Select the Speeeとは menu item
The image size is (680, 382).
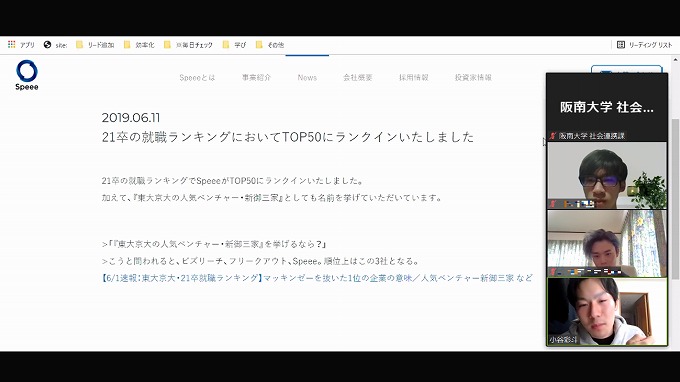[x=197, y=78]
